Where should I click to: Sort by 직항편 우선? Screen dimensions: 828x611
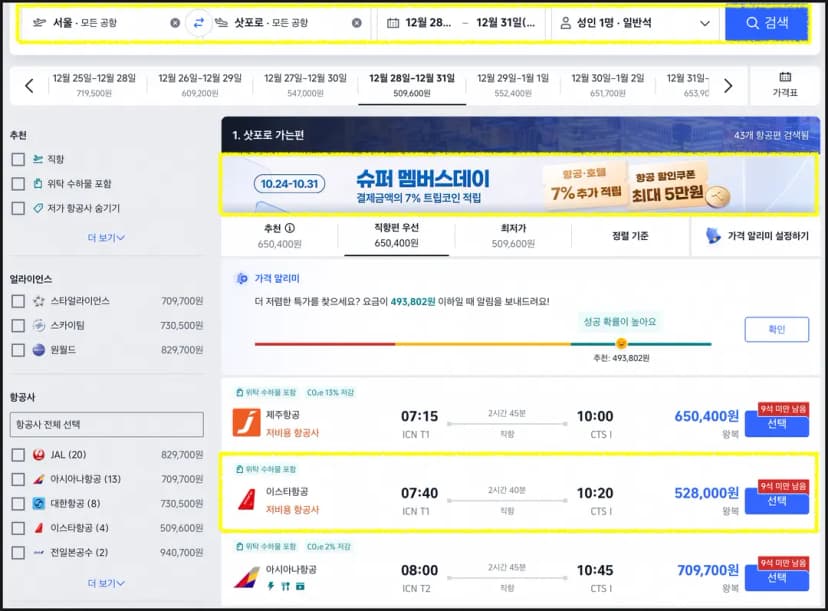(x=396, y=236)
